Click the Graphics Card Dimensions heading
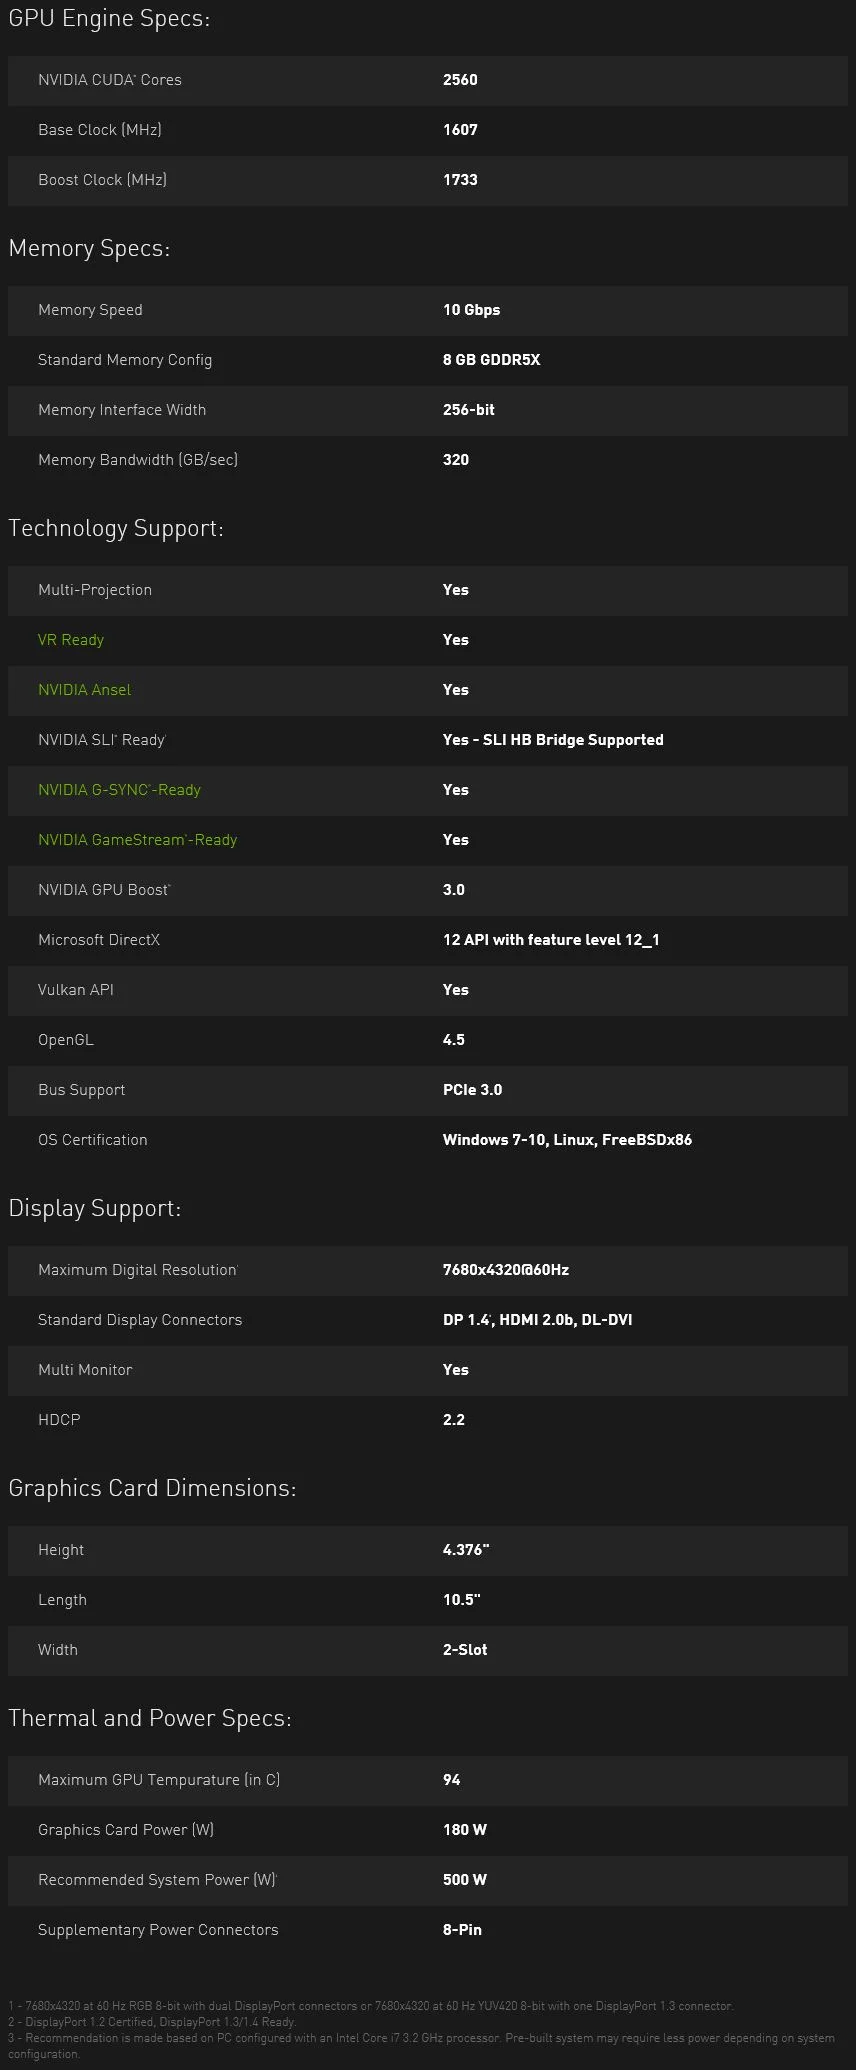The width and height of the screenshot is (856, 2070). (x=152, y=1488)
